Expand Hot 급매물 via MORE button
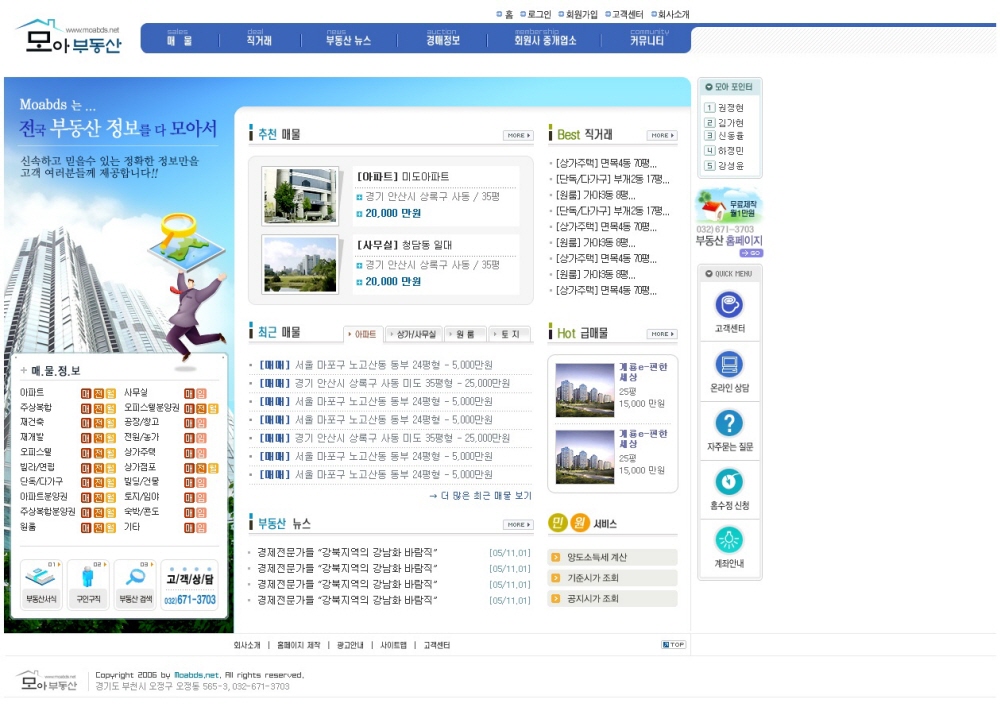The image size is (1000, 714). click(662, 334)
